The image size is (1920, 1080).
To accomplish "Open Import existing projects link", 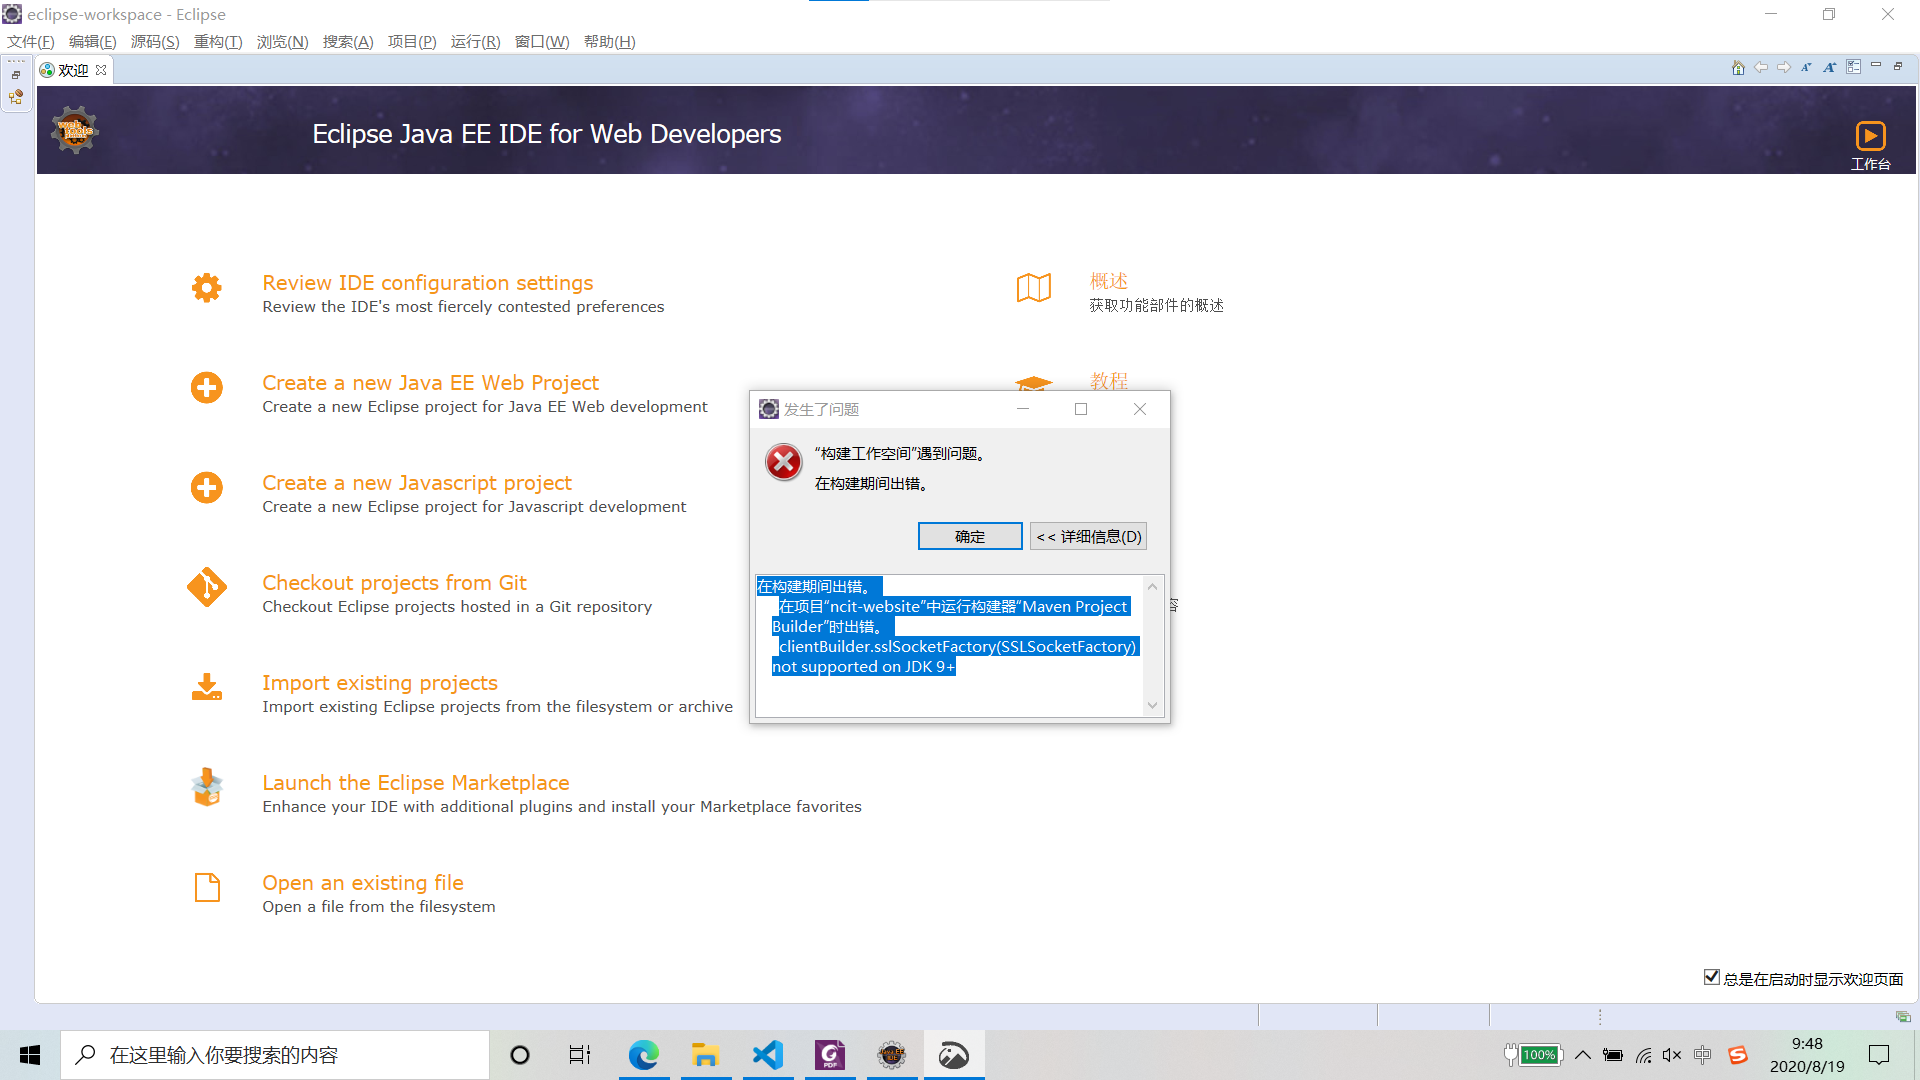I will tap(380, 683).
